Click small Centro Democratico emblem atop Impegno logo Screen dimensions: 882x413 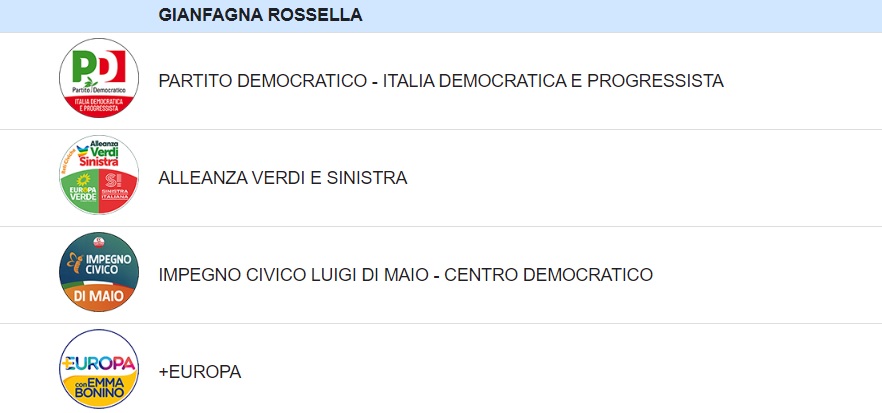tap(99, 243)
